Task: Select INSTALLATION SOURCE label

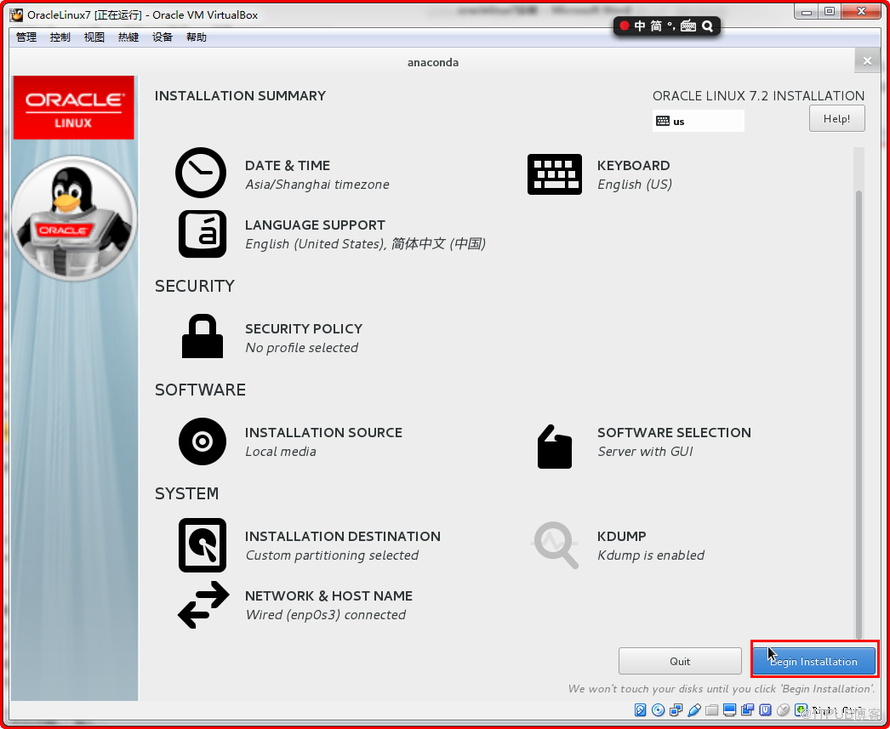Action: pyautogui.click(x=324, y=433)
